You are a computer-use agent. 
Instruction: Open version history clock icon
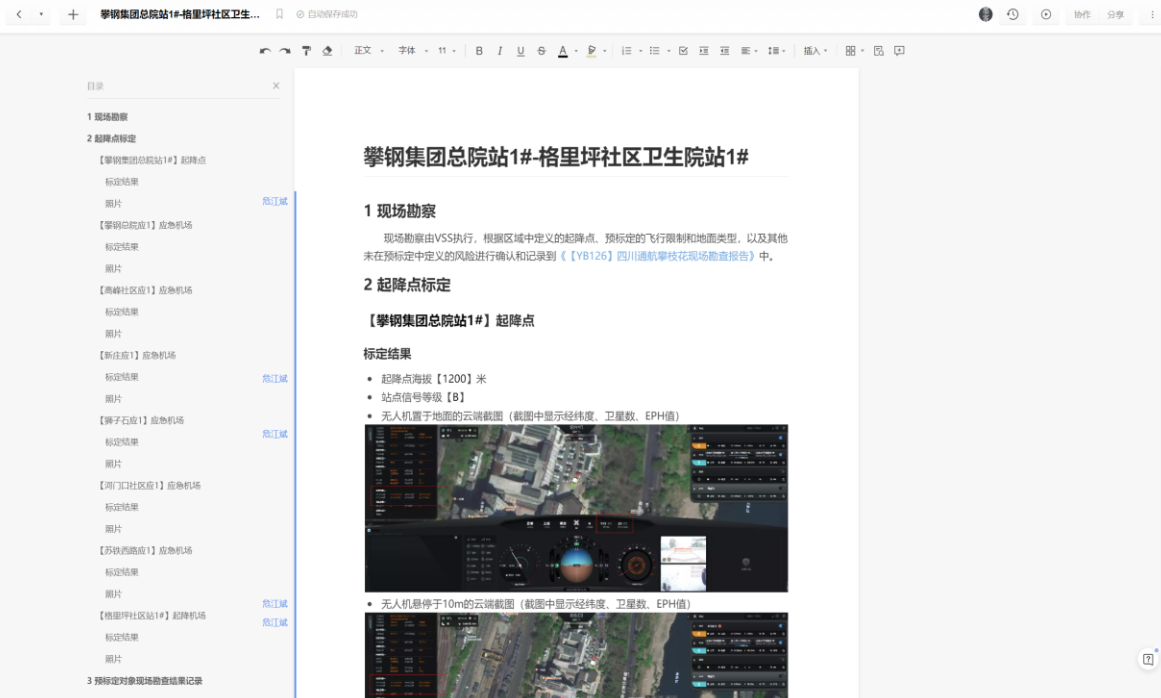point(1013,14)
